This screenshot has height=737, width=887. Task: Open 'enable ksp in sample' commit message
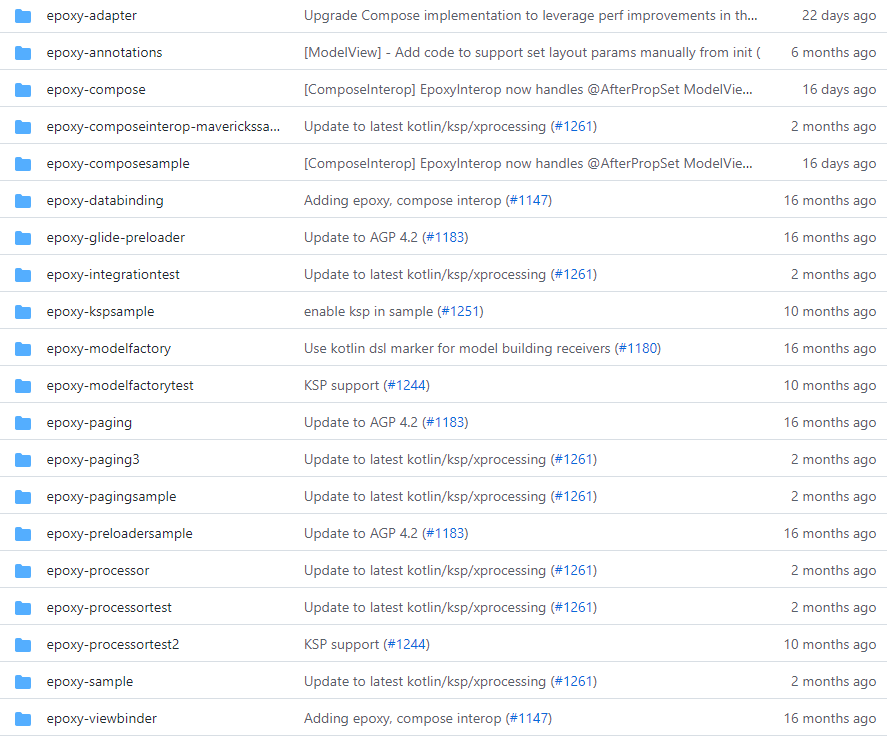tap(368, 312)
